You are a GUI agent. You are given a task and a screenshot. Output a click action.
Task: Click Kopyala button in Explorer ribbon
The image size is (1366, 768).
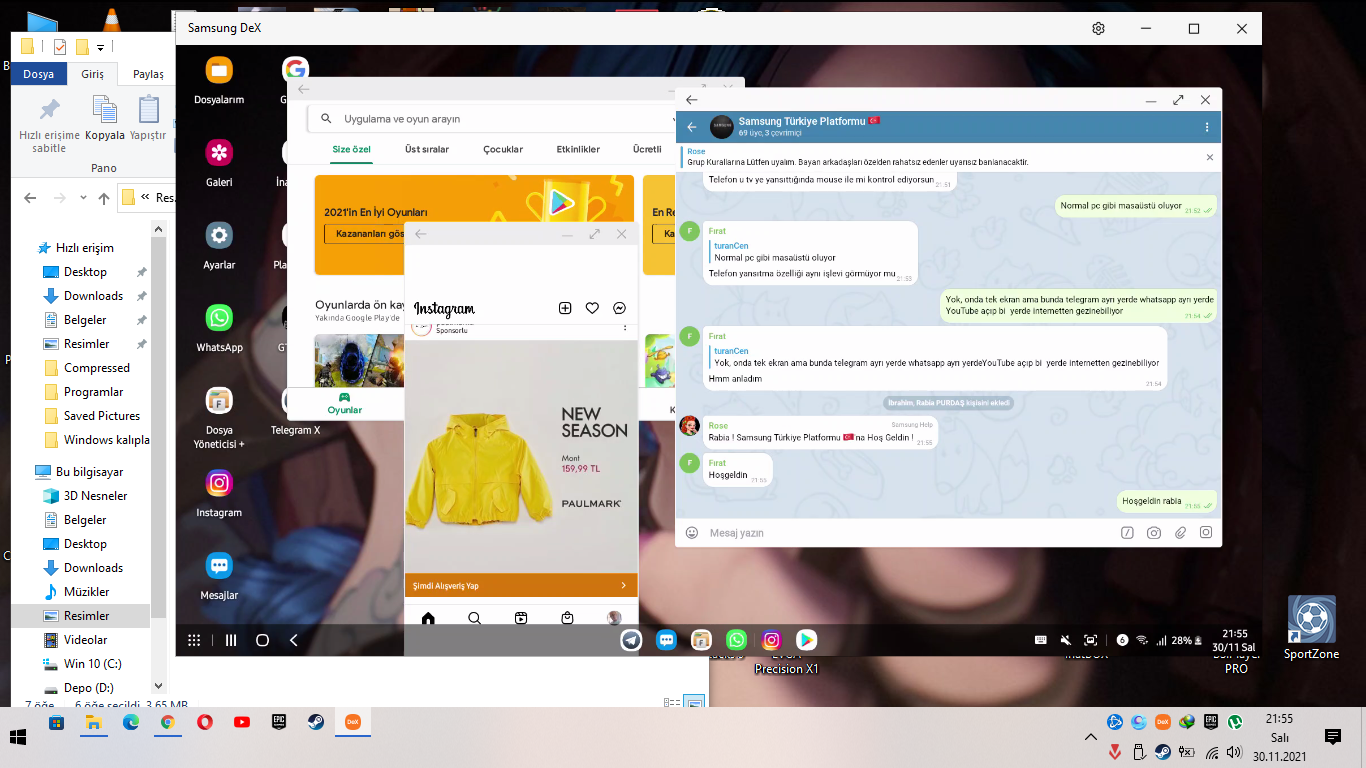click(x=105, y=118)
